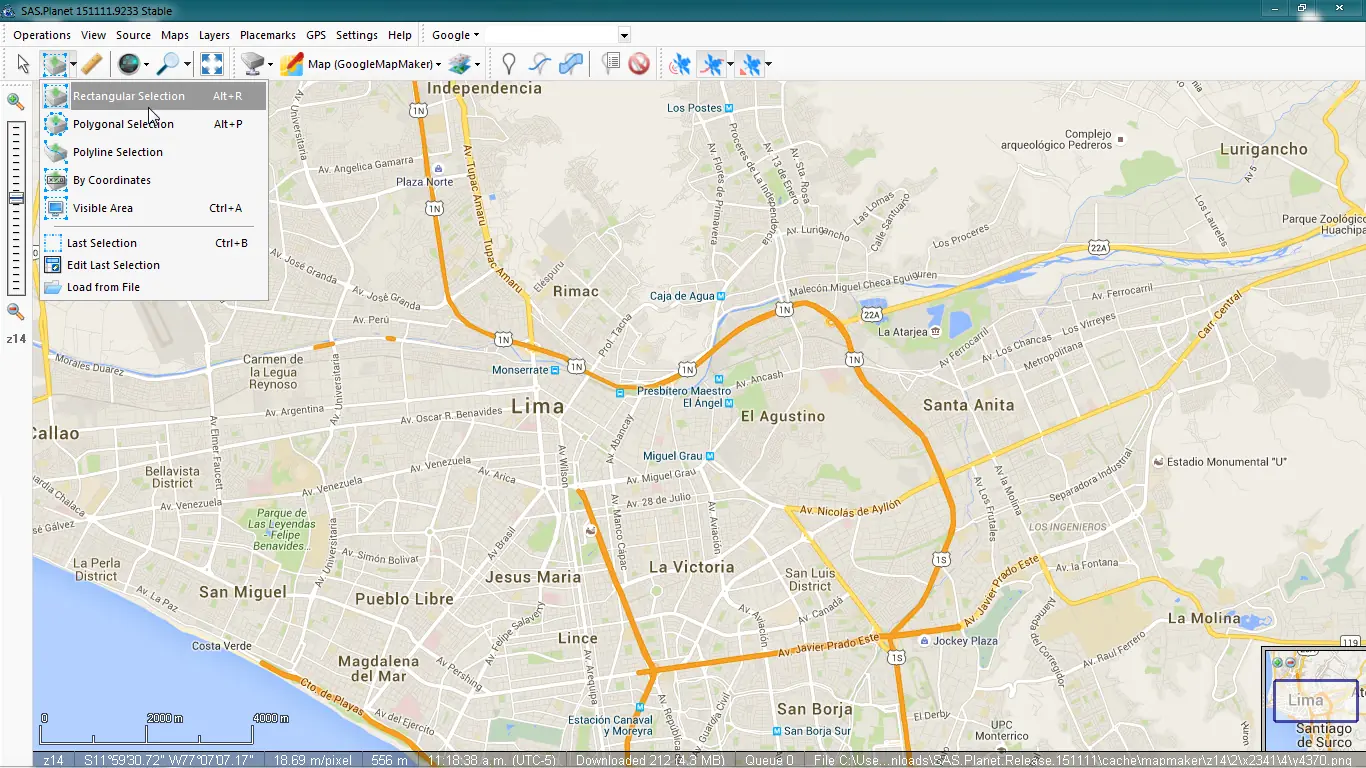
Task: Choose Edit Last Selection entry
Action: (154, 265)
